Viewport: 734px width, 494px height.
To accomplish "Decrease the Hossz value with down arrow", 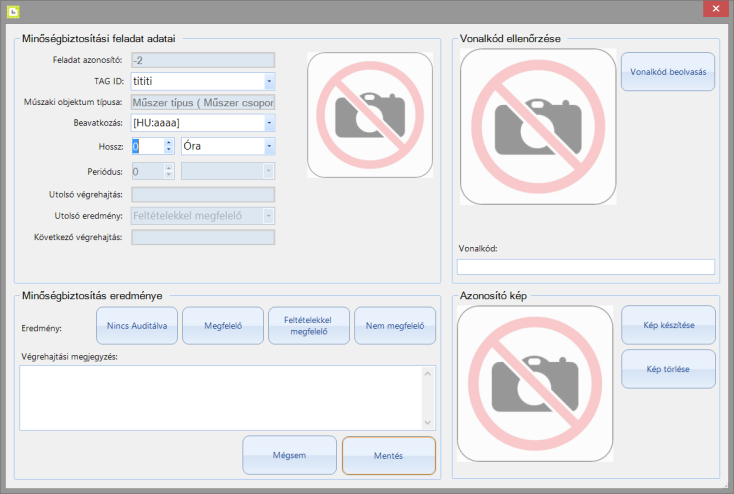I will click(169, 150).
